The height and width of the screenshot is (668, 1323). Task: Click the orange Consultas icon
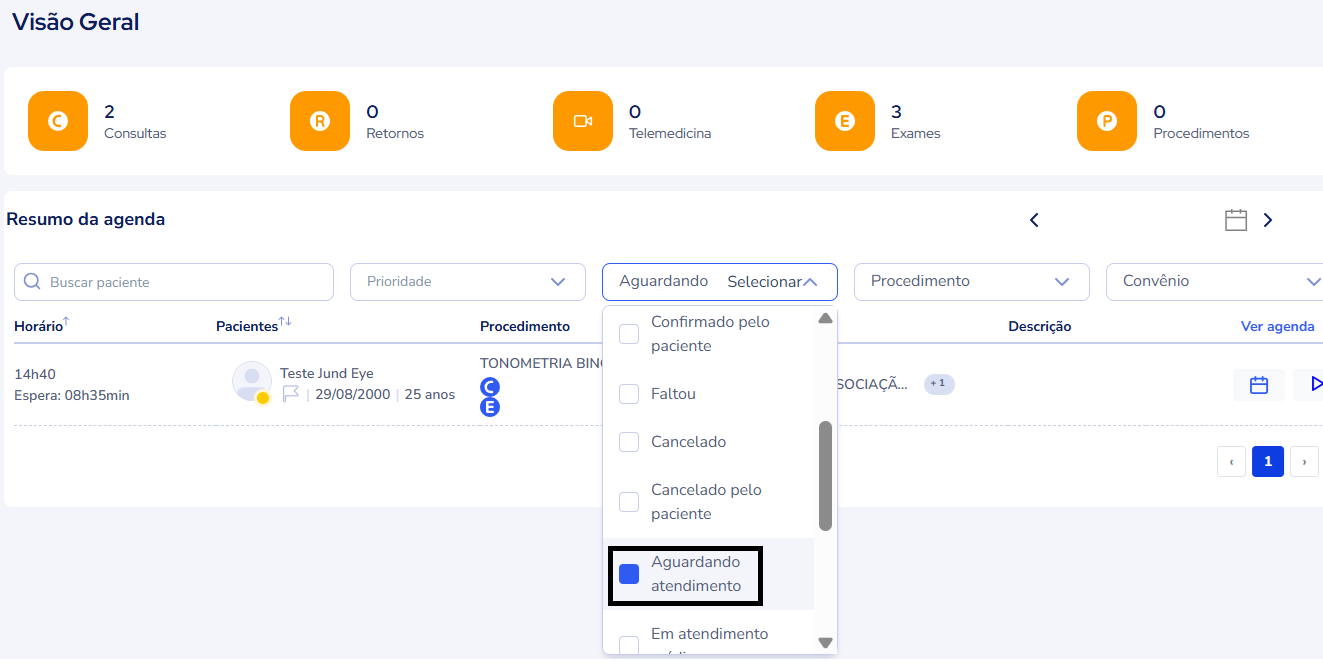58,121
